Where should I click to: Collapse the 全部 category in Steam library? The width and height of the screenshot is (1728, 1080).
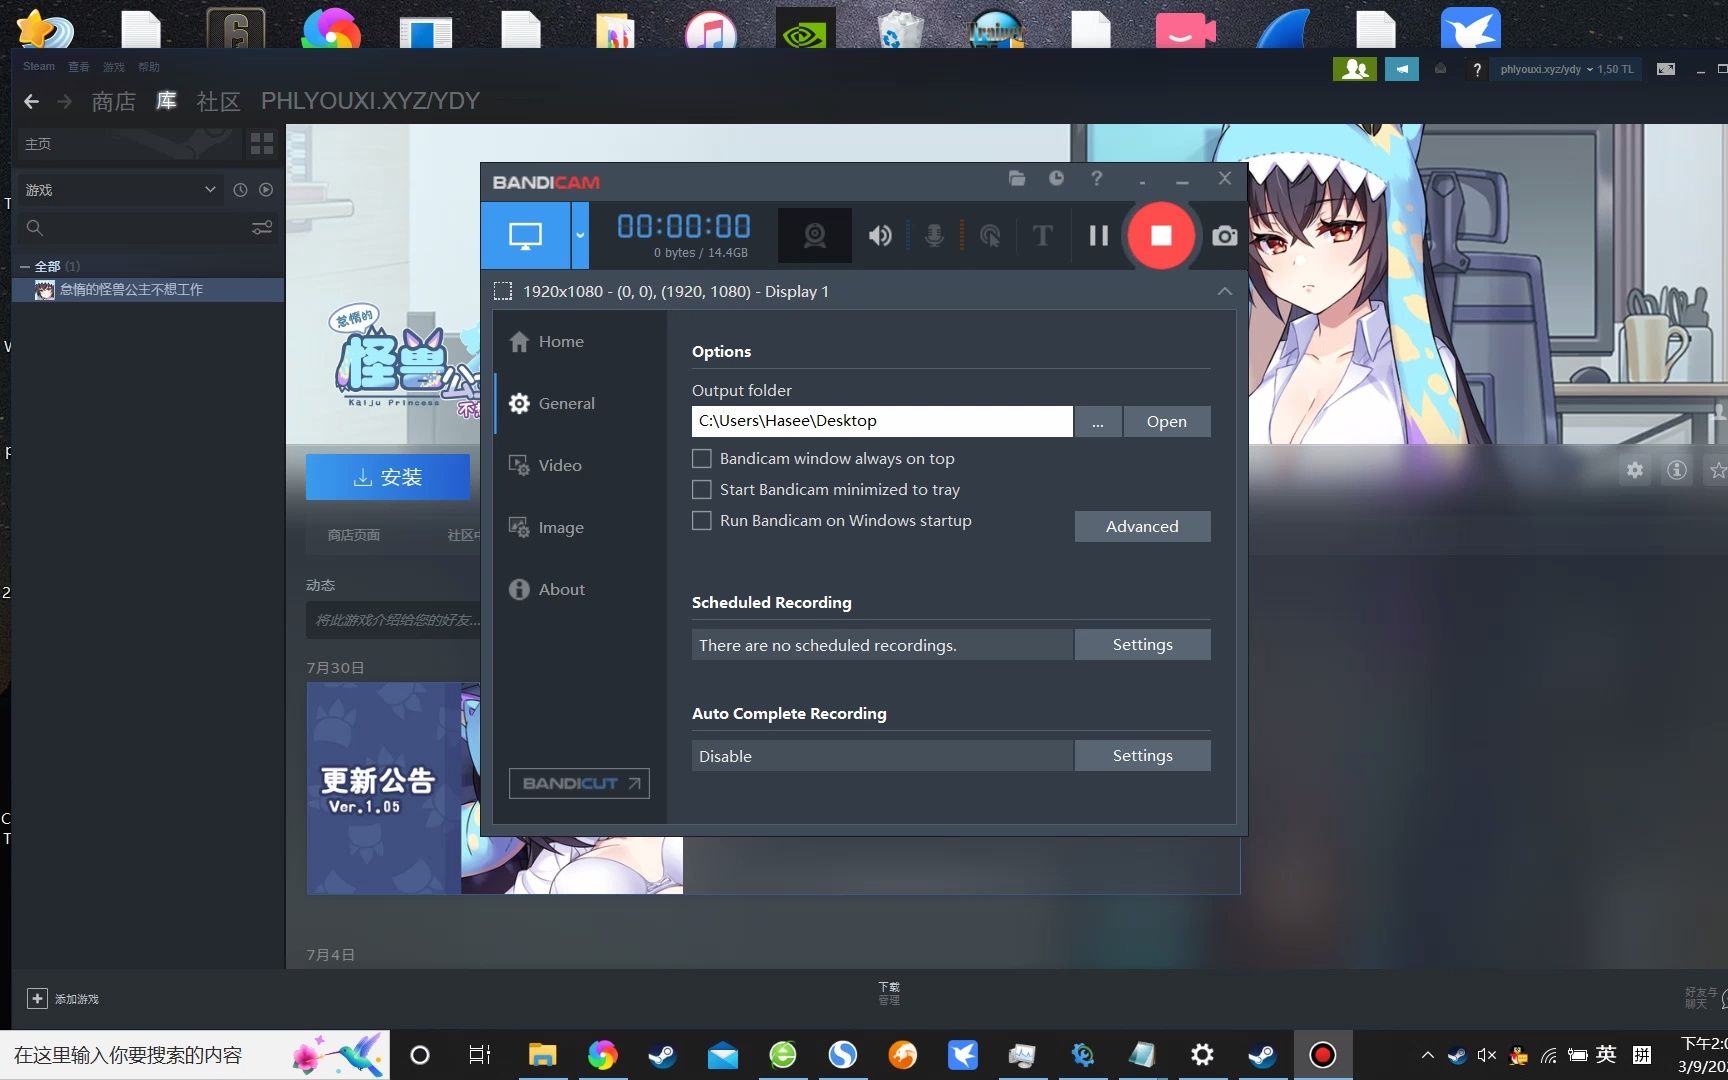25,266
